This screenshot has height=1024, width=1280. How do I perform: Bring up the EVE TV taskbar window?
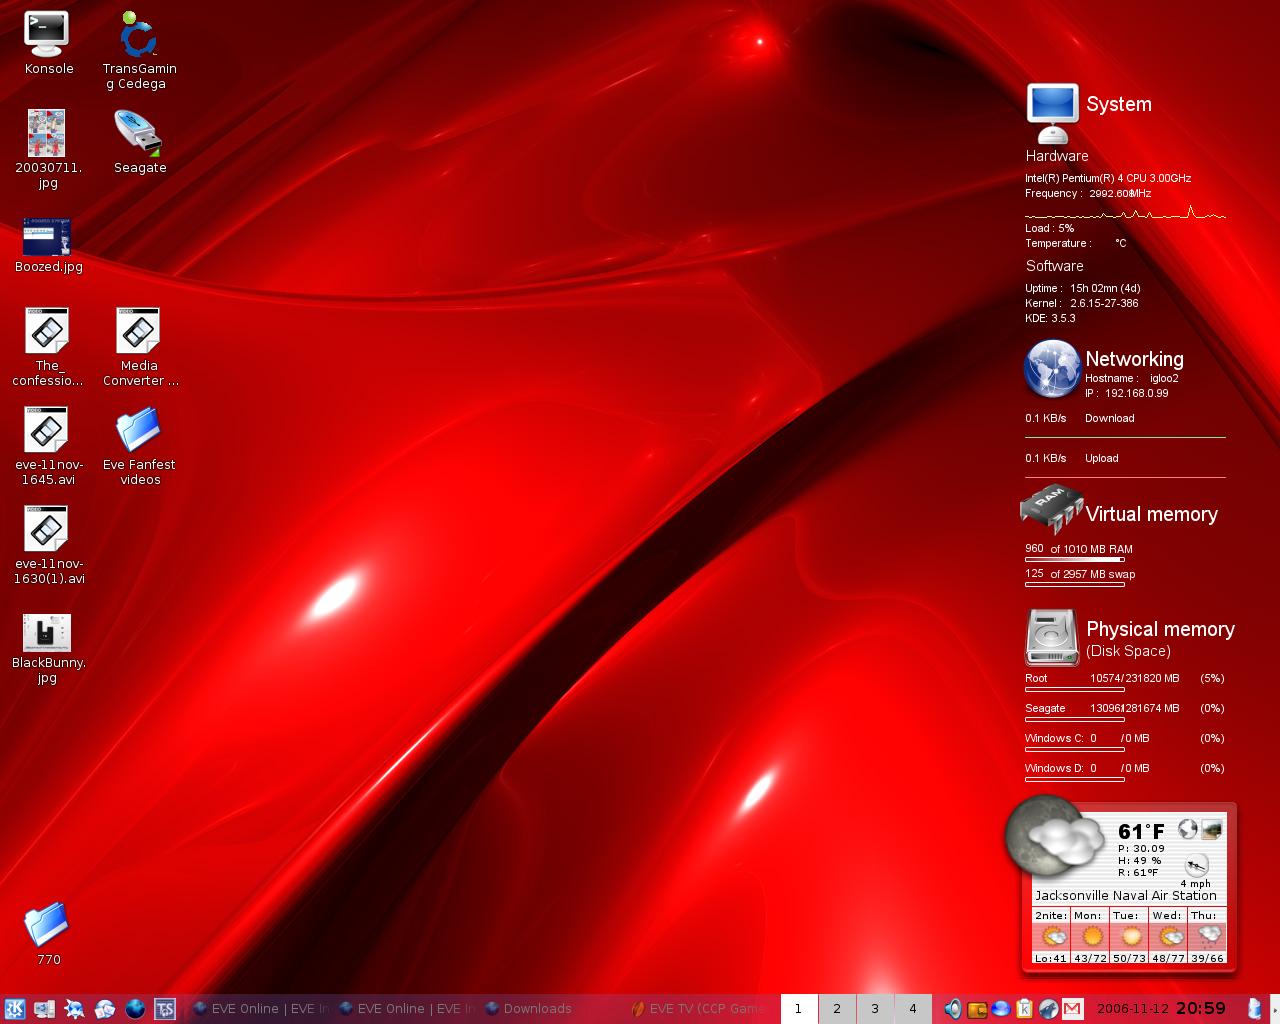coord(700,1008)
